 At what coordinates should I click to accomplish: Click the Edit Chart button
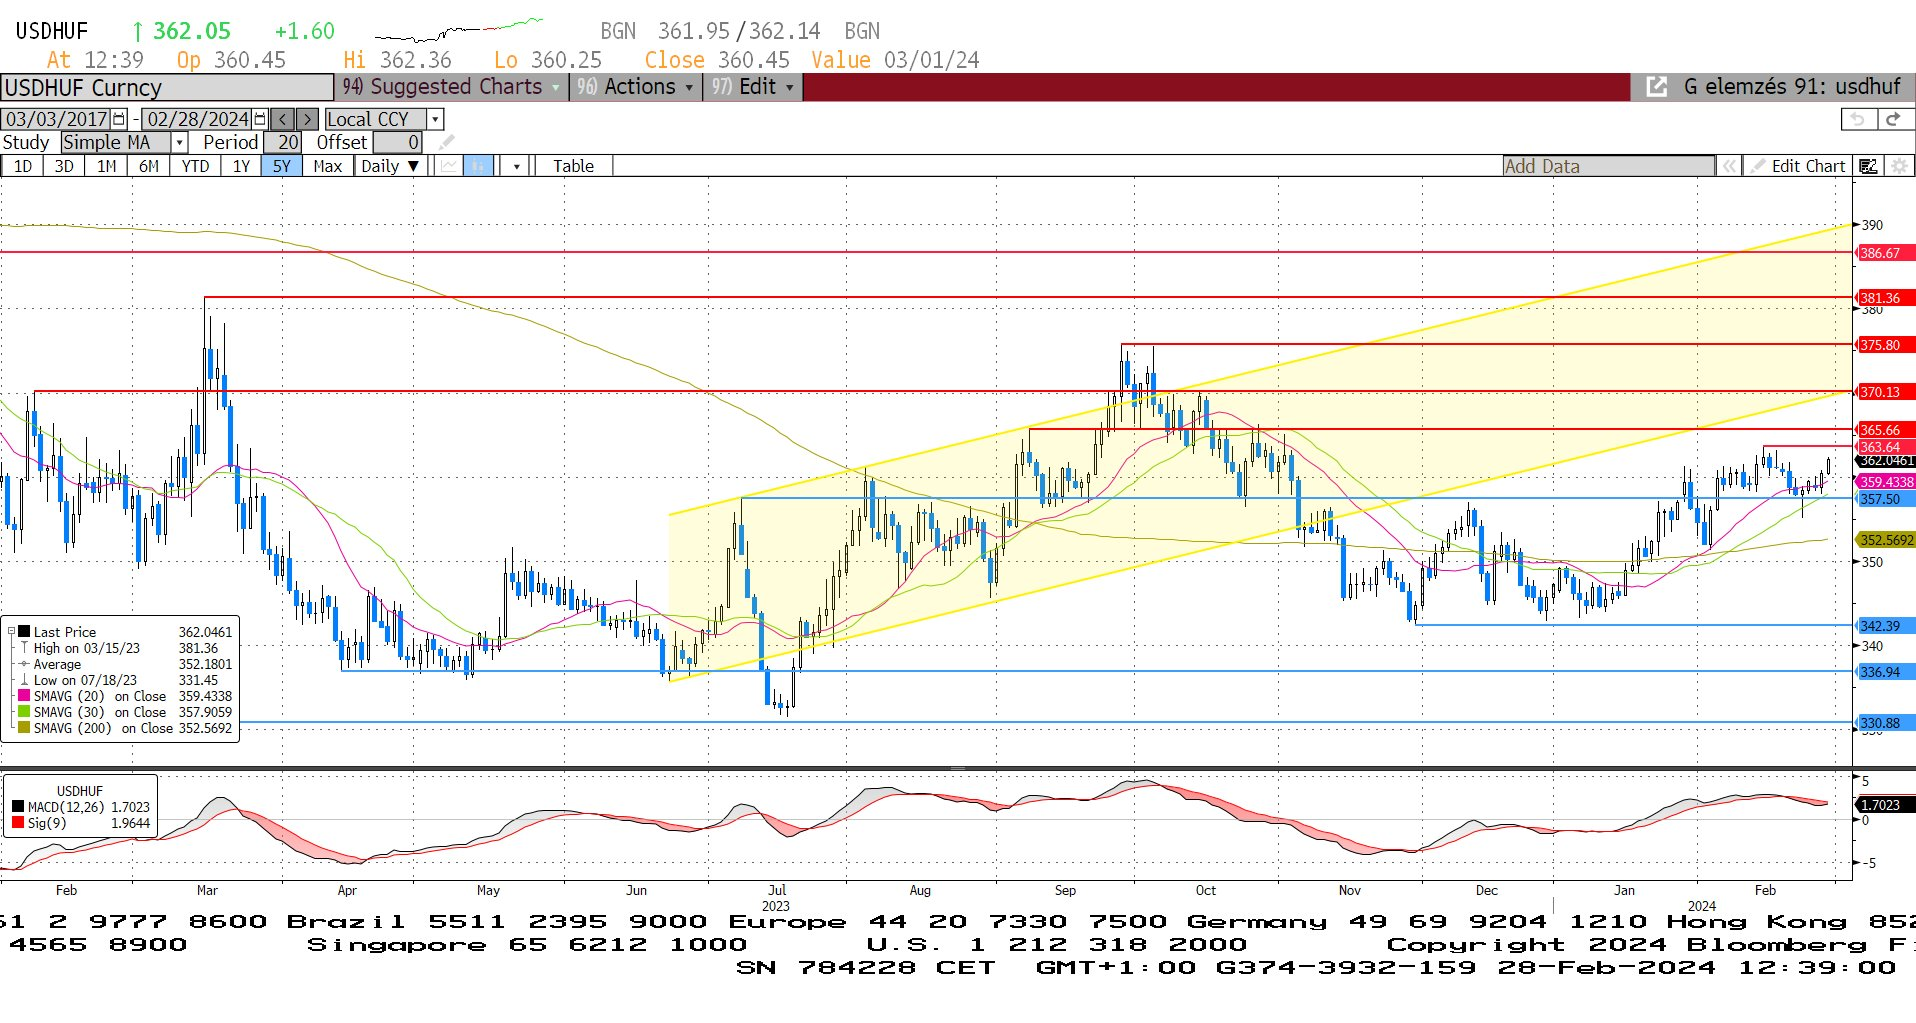tap(1797, 166)
